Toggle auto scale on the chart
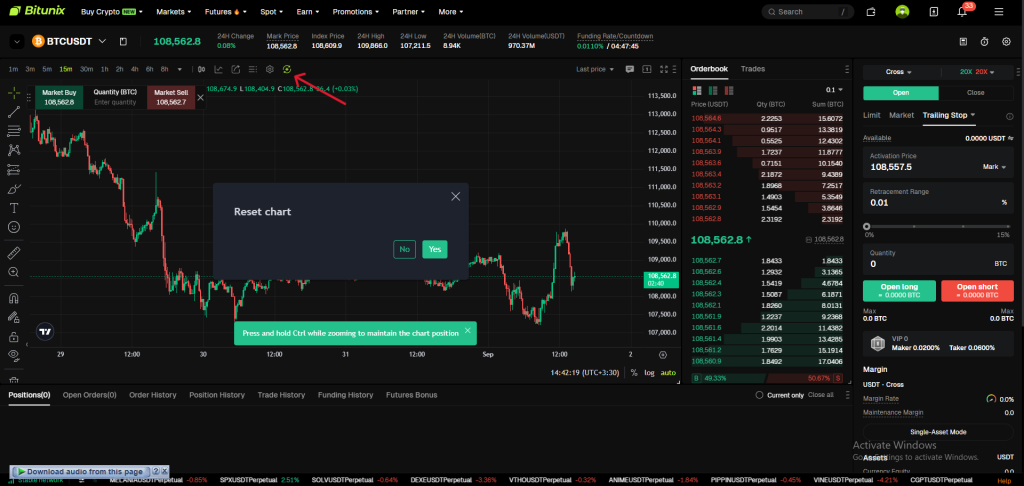 [x=668, y=373]
